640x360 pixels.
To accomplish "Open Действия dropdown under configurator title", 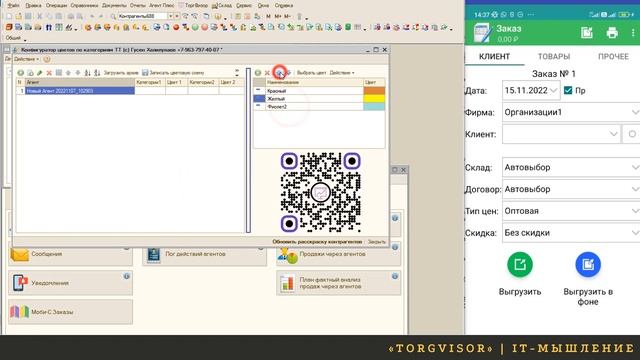I will coord(27,59).
